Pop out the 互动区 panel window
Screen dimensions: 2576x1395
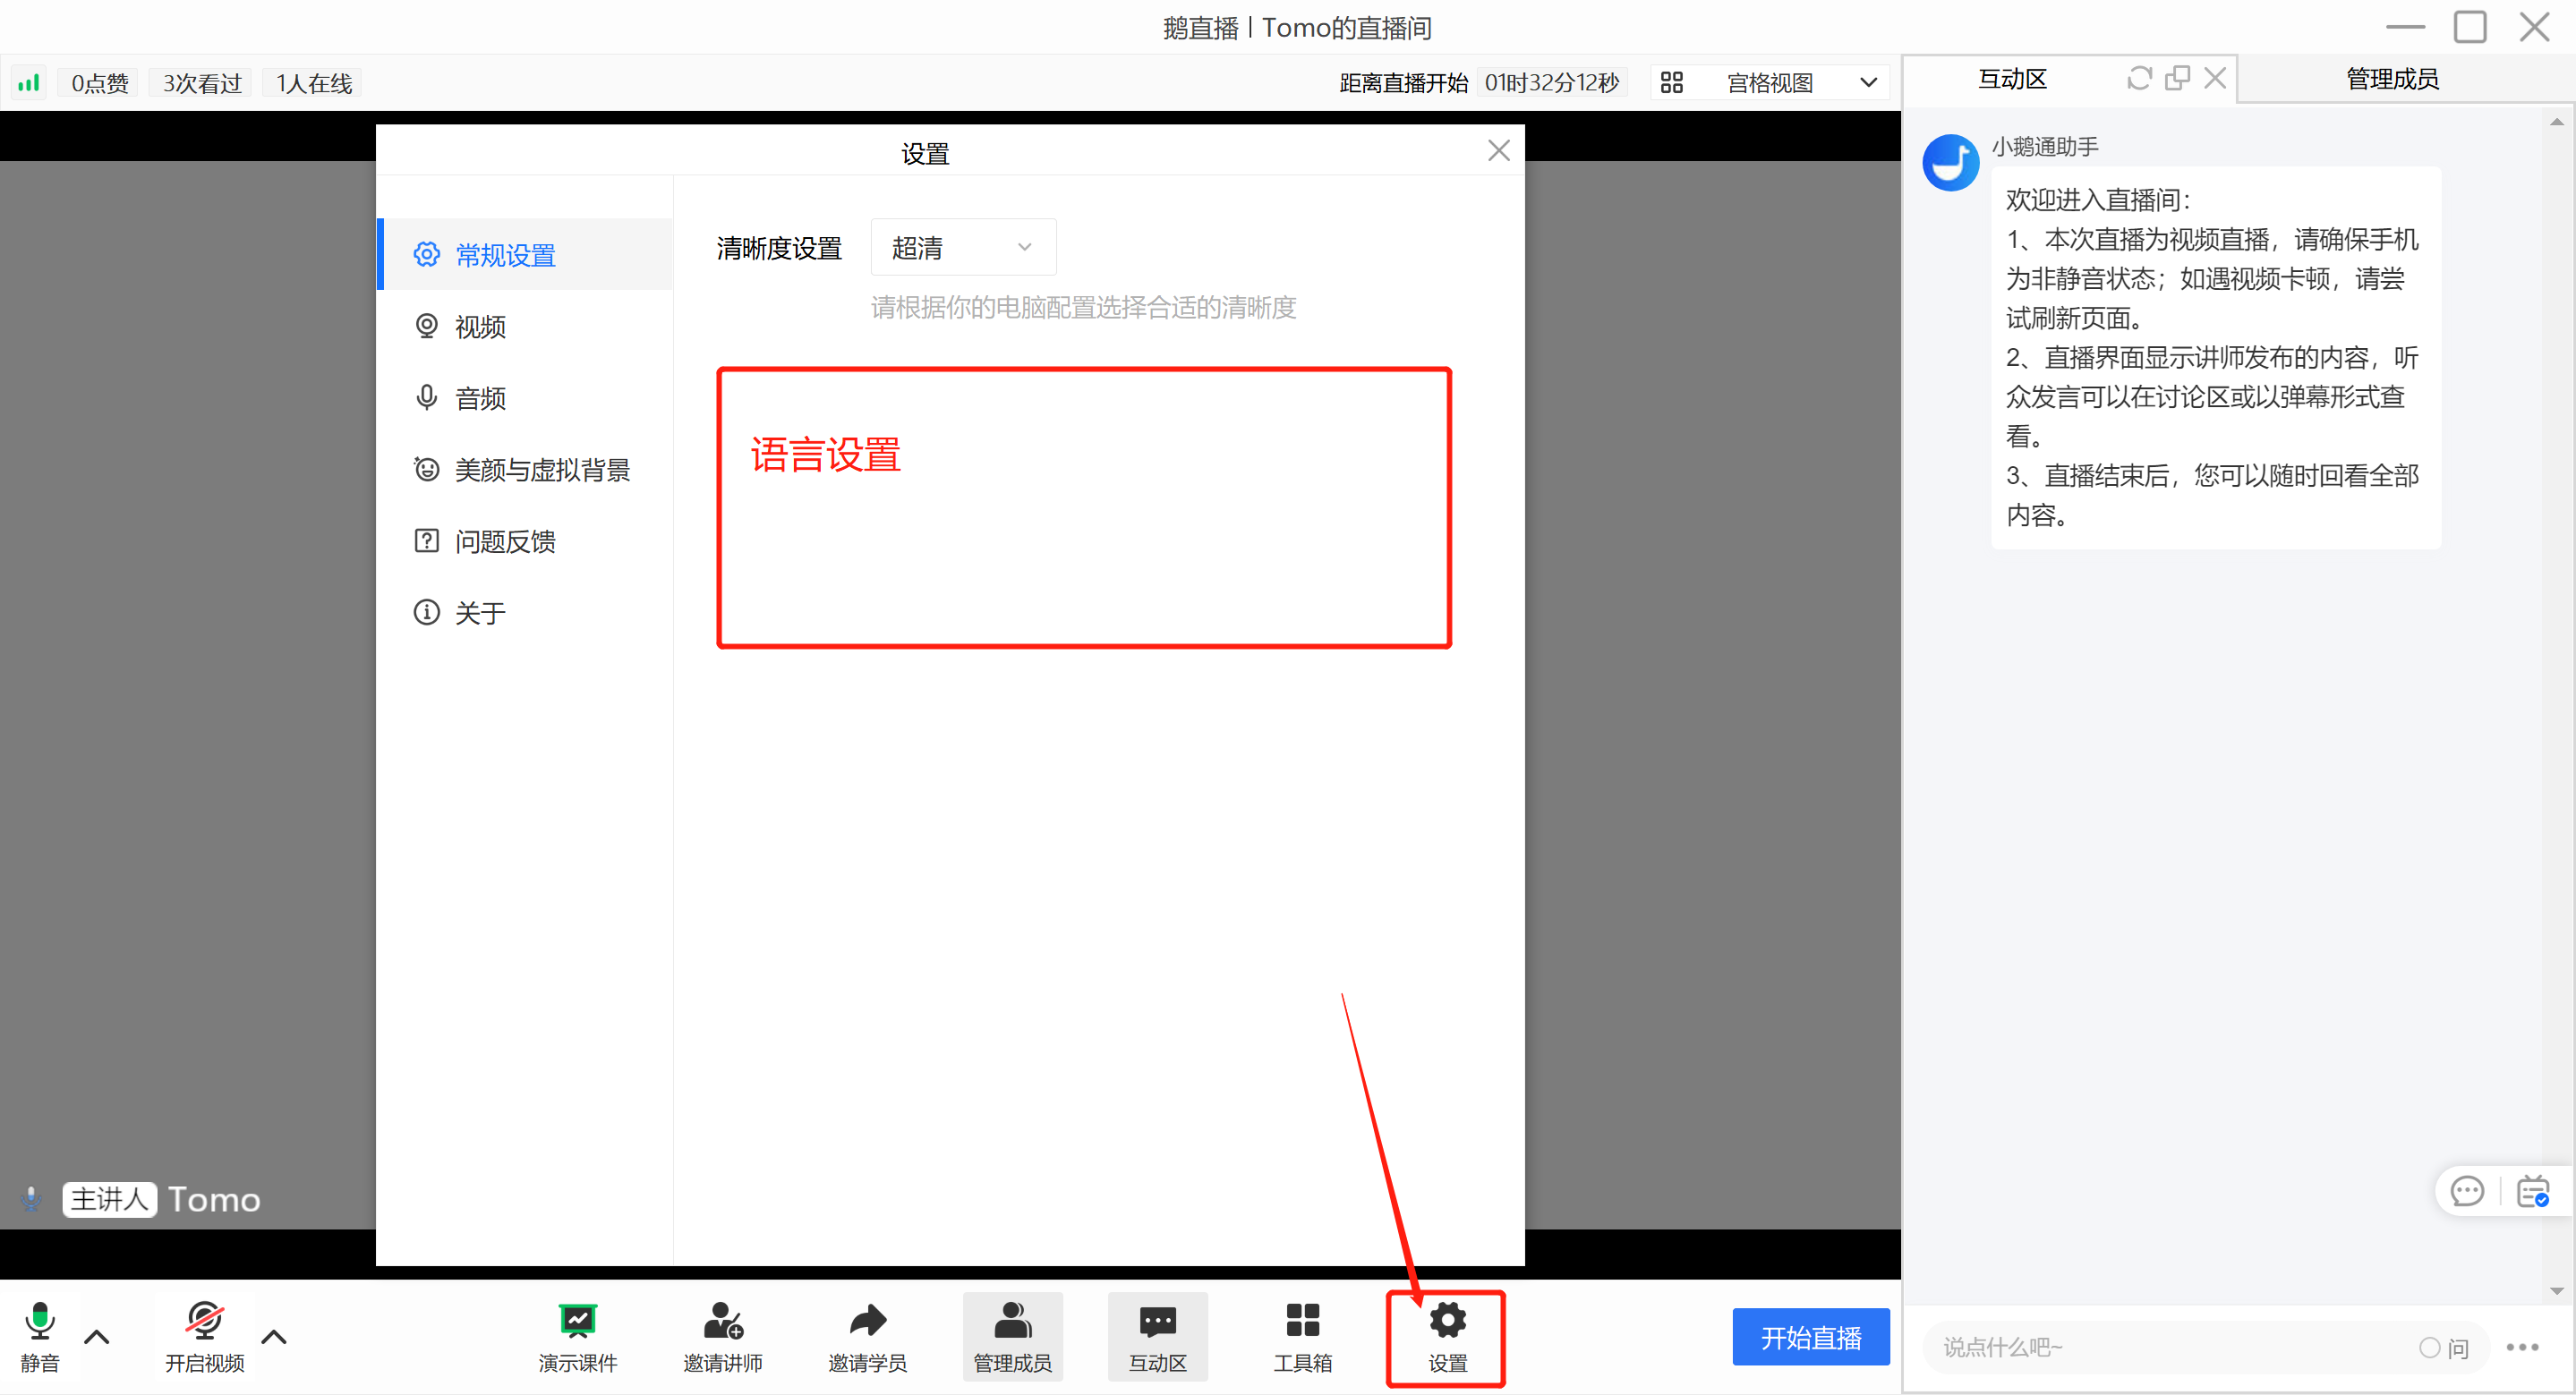point(2176,78)
